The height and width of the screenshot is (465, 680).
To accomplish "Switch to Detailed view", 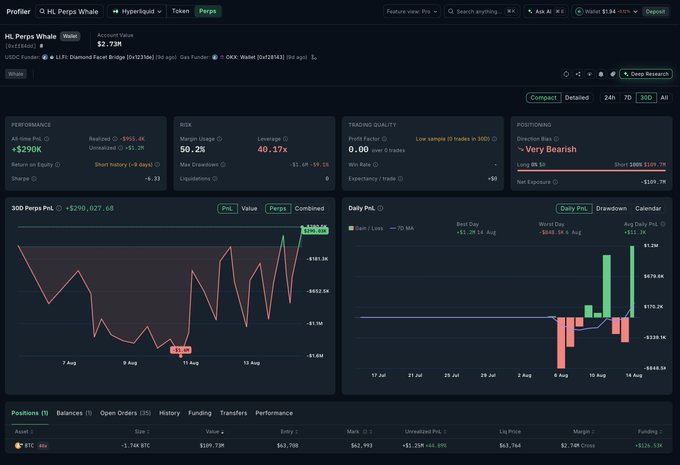I will click(x=577, y=98).
